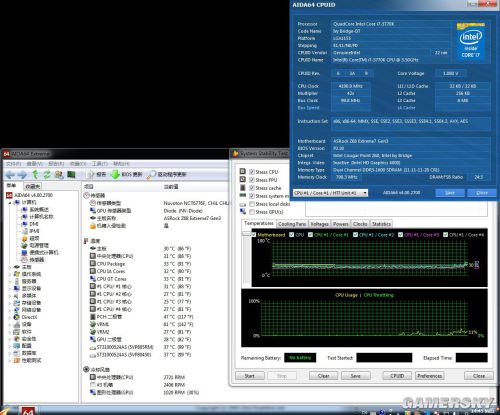The image size is (500, 415).
Task: Expand the DirectX tree node
Action: click(x=10, y=317)
